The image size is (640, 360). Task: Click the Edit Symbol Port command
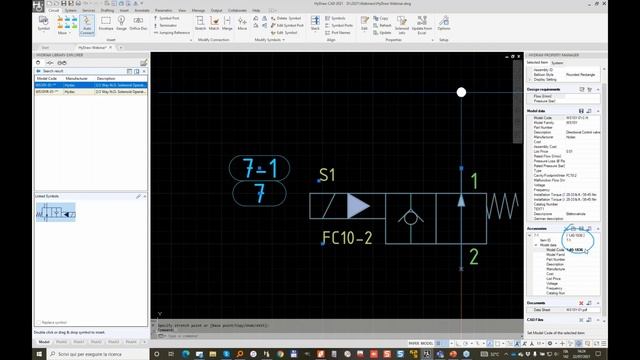coord(287,25)
